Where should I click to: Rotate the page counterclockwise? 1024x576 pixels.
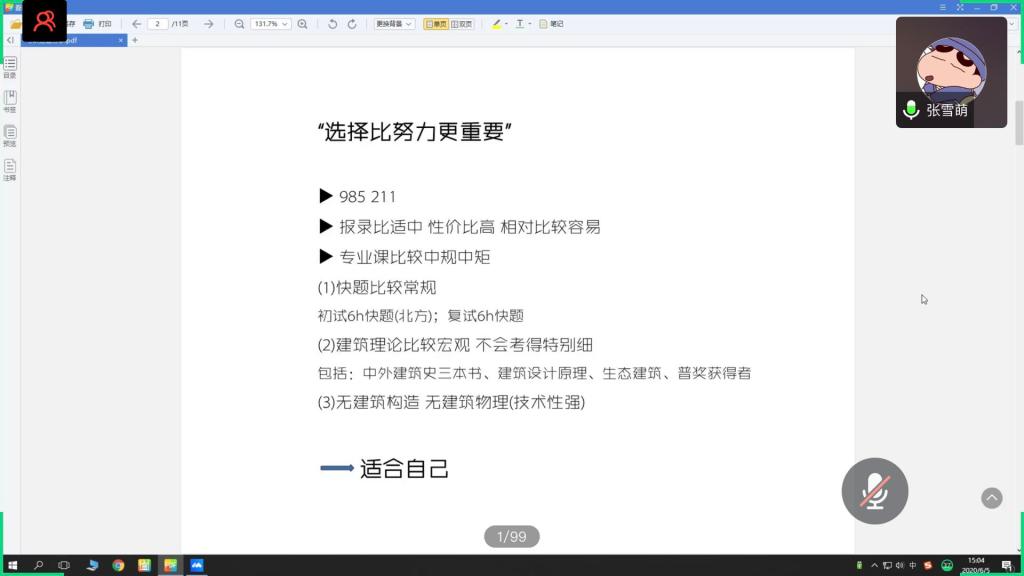coord(333,23)
